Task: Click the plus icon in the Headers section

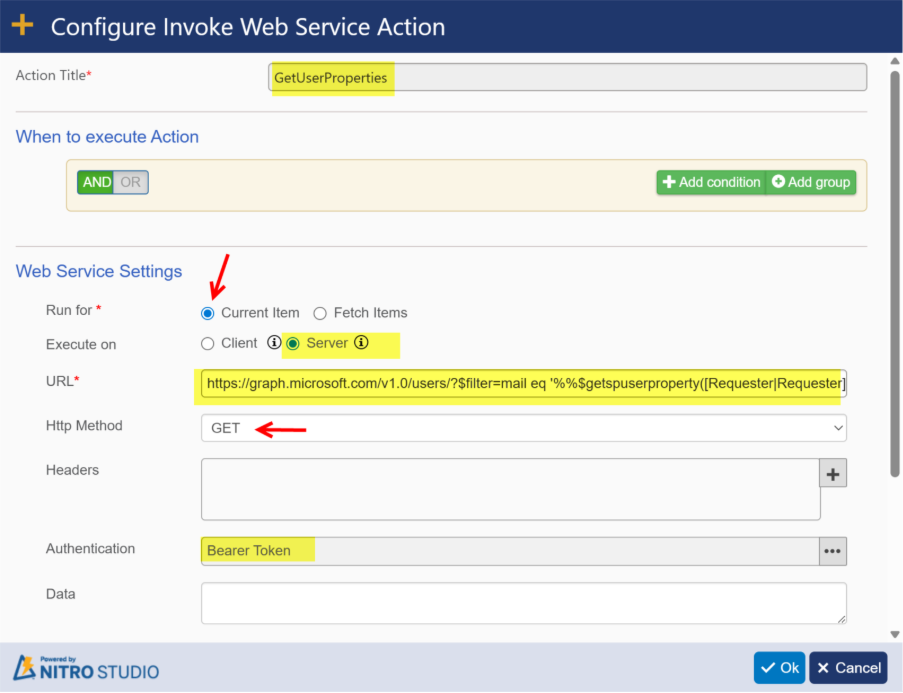Action: [833, 473]
